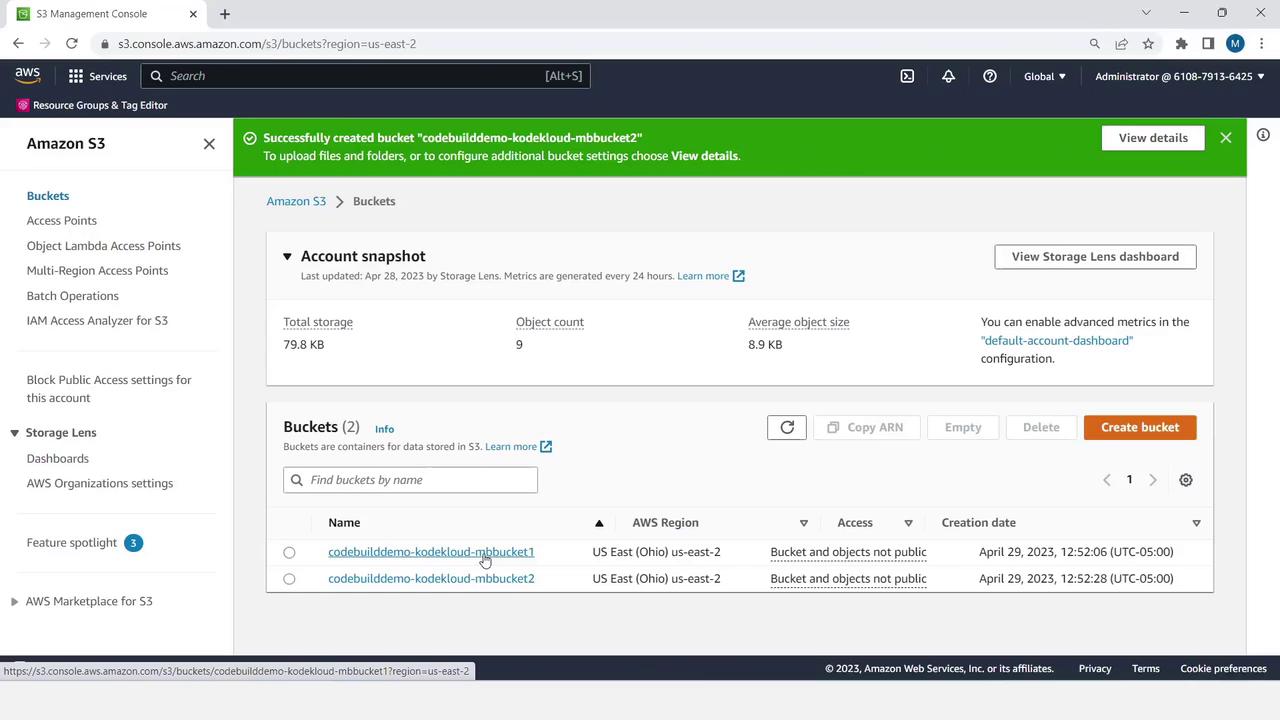Click the Amazon S3 breadcrumb link

pyautogui.click(x=296, y=201)
